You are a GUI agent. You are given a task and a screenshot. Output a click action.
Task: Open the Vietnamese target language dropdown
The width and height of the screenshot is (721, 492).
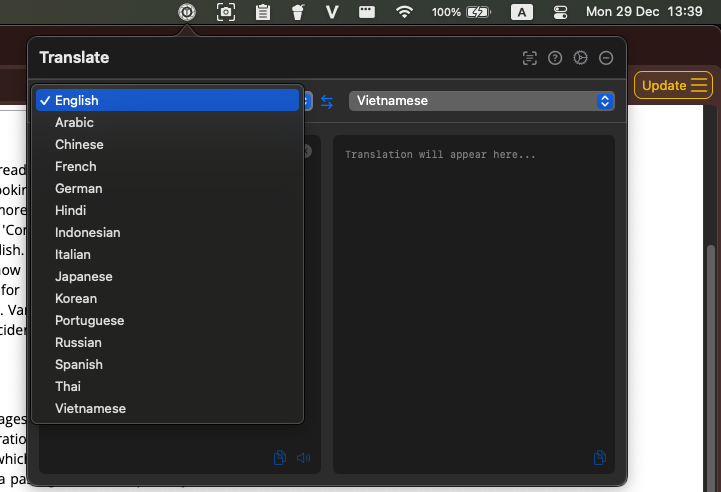coord(481,101)
